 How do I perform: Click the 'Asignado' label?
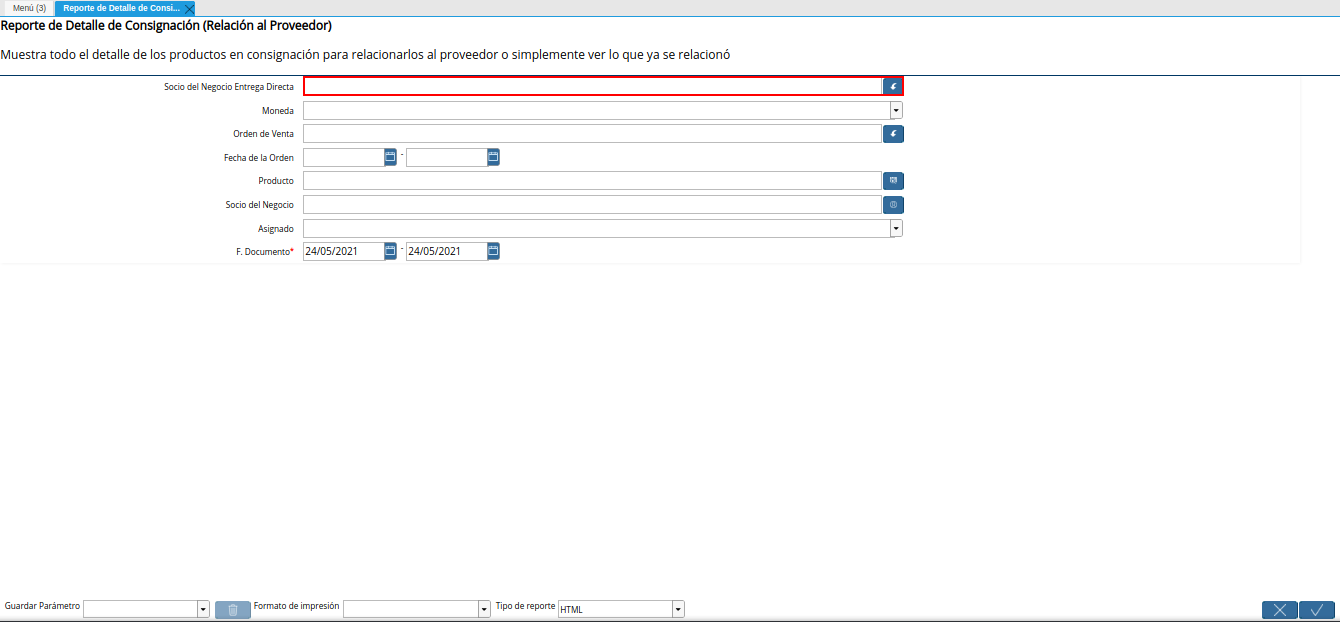point(276,229)
